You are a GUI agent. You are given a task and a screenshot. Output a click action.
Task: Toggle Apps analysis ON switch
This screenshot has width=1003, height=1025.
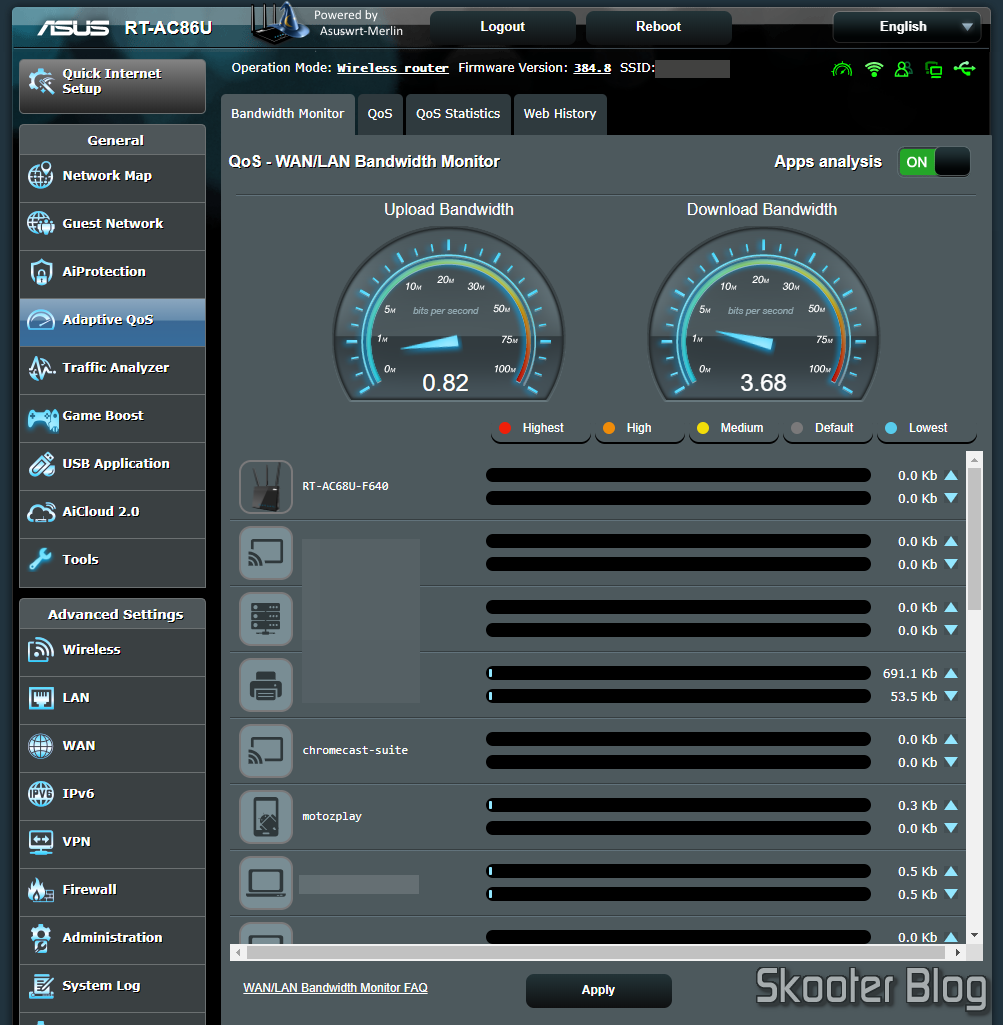point(934,162)
